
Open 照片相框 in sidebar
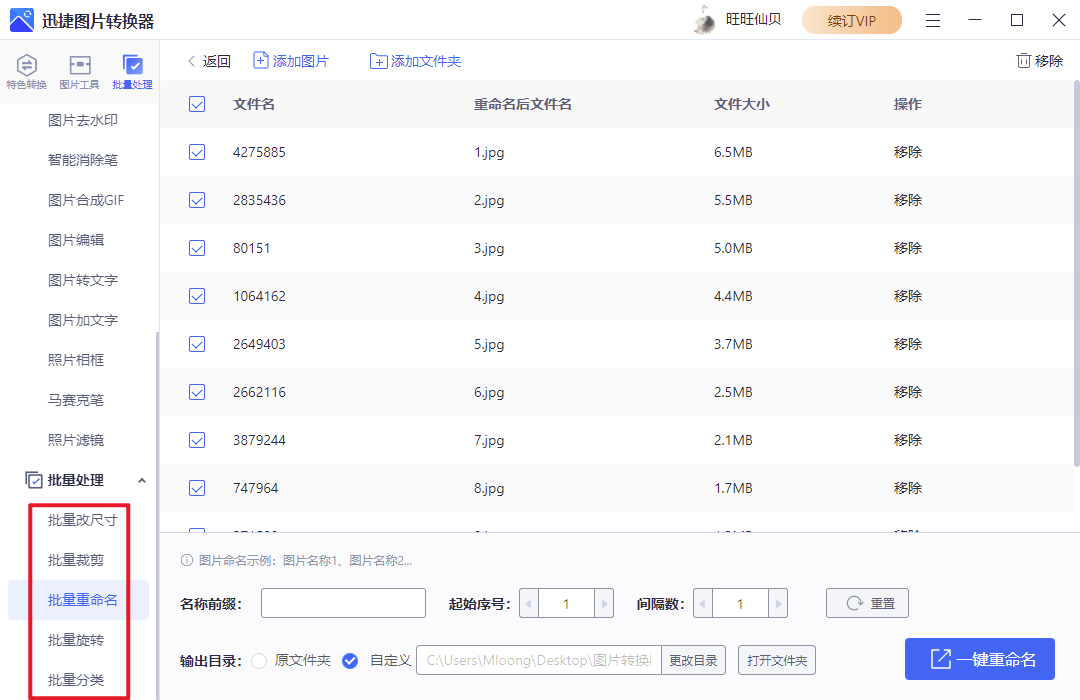click(x=76, y=360)
